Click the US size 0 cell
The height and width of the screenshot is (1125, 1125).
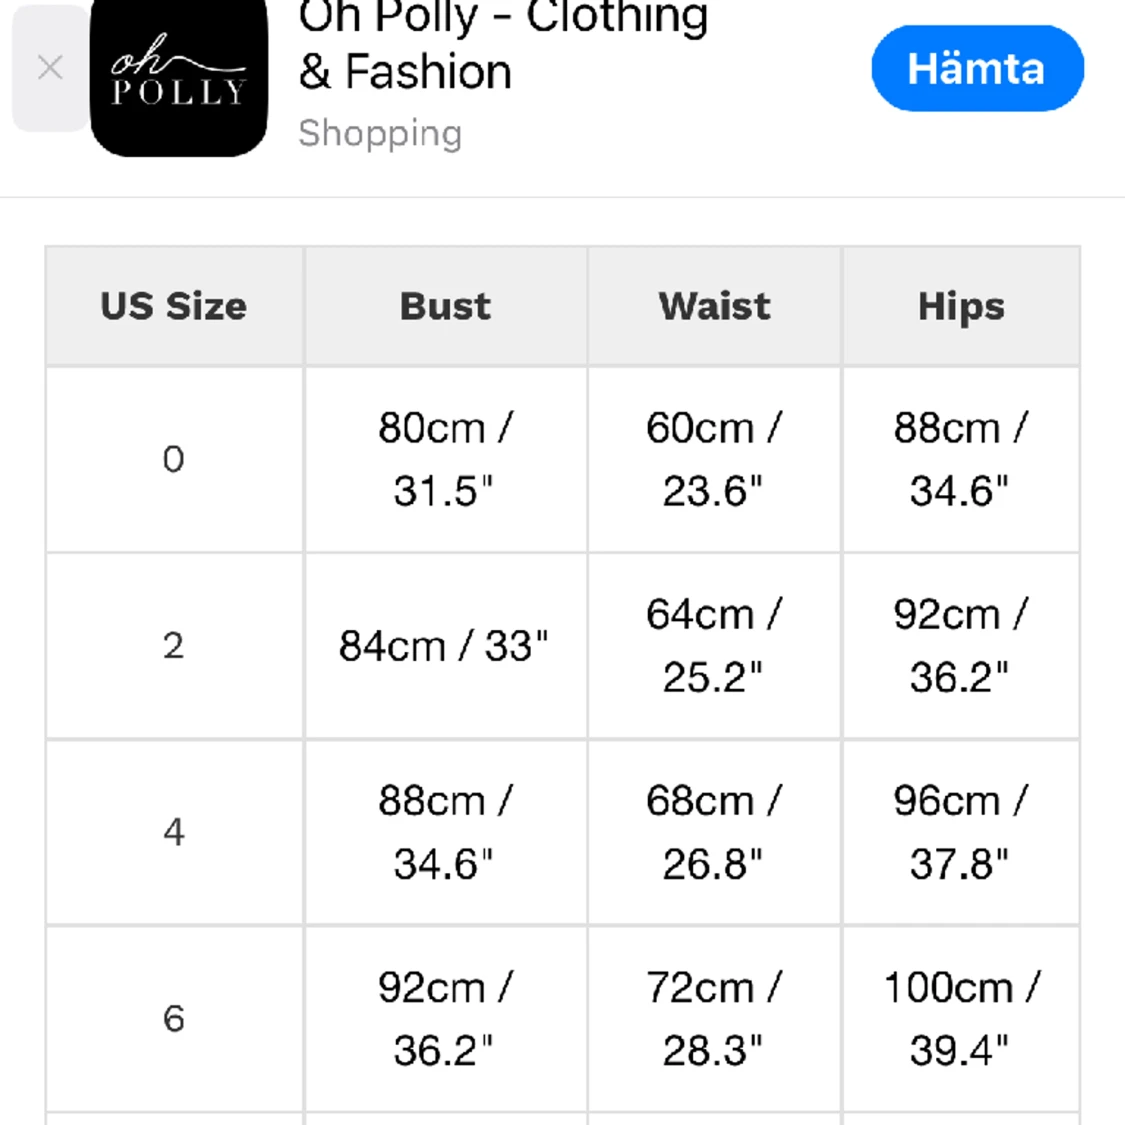174,459
